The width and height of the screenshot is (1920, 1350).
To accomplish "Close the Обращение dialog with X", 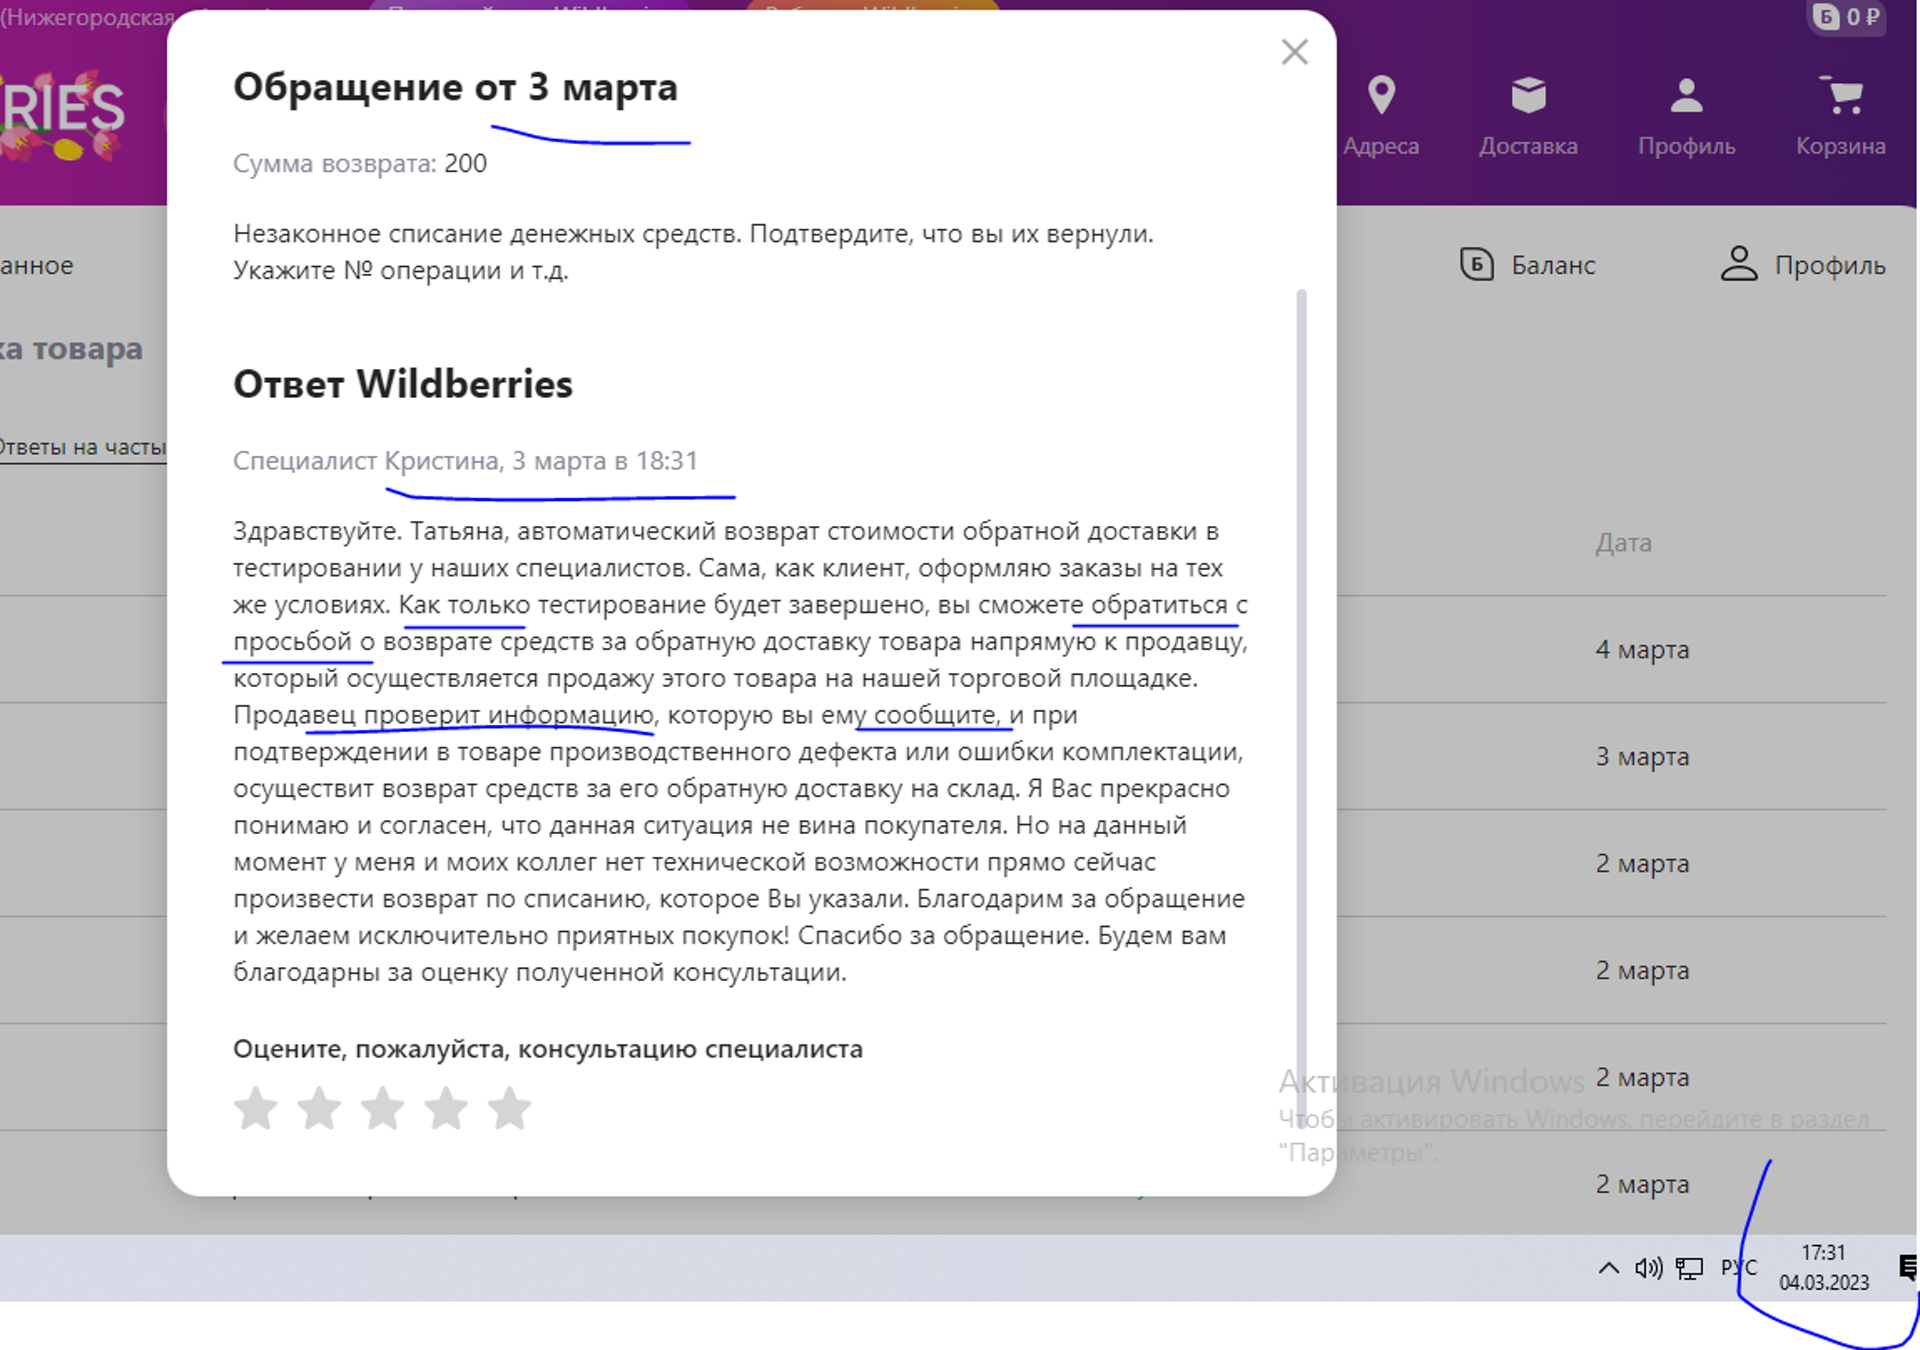I will click(1294, 52).
